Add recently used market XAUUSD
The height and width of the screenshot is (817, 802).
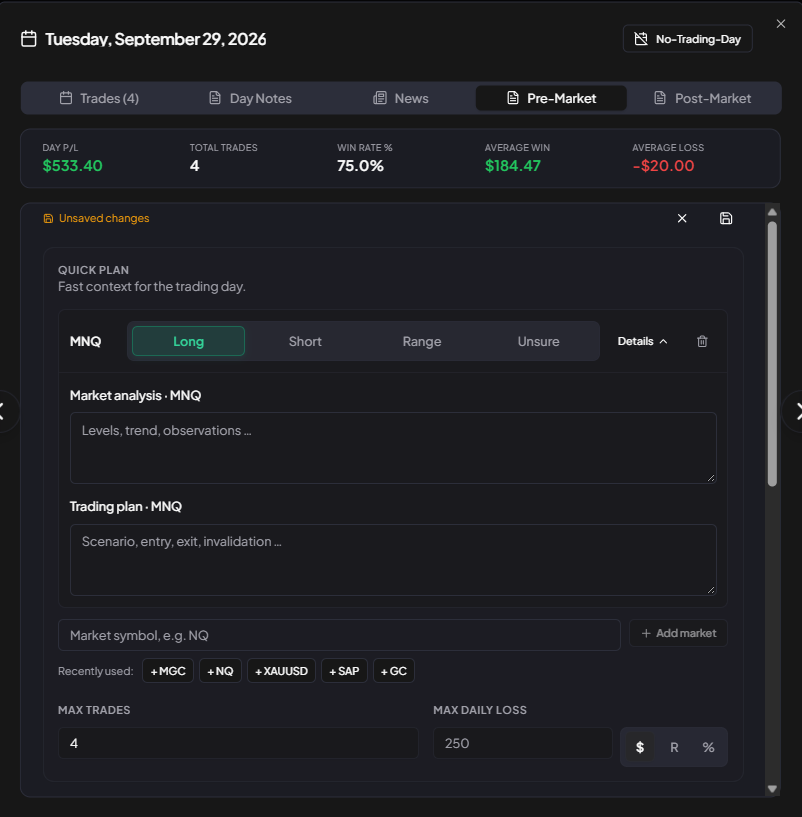[281, 671]
